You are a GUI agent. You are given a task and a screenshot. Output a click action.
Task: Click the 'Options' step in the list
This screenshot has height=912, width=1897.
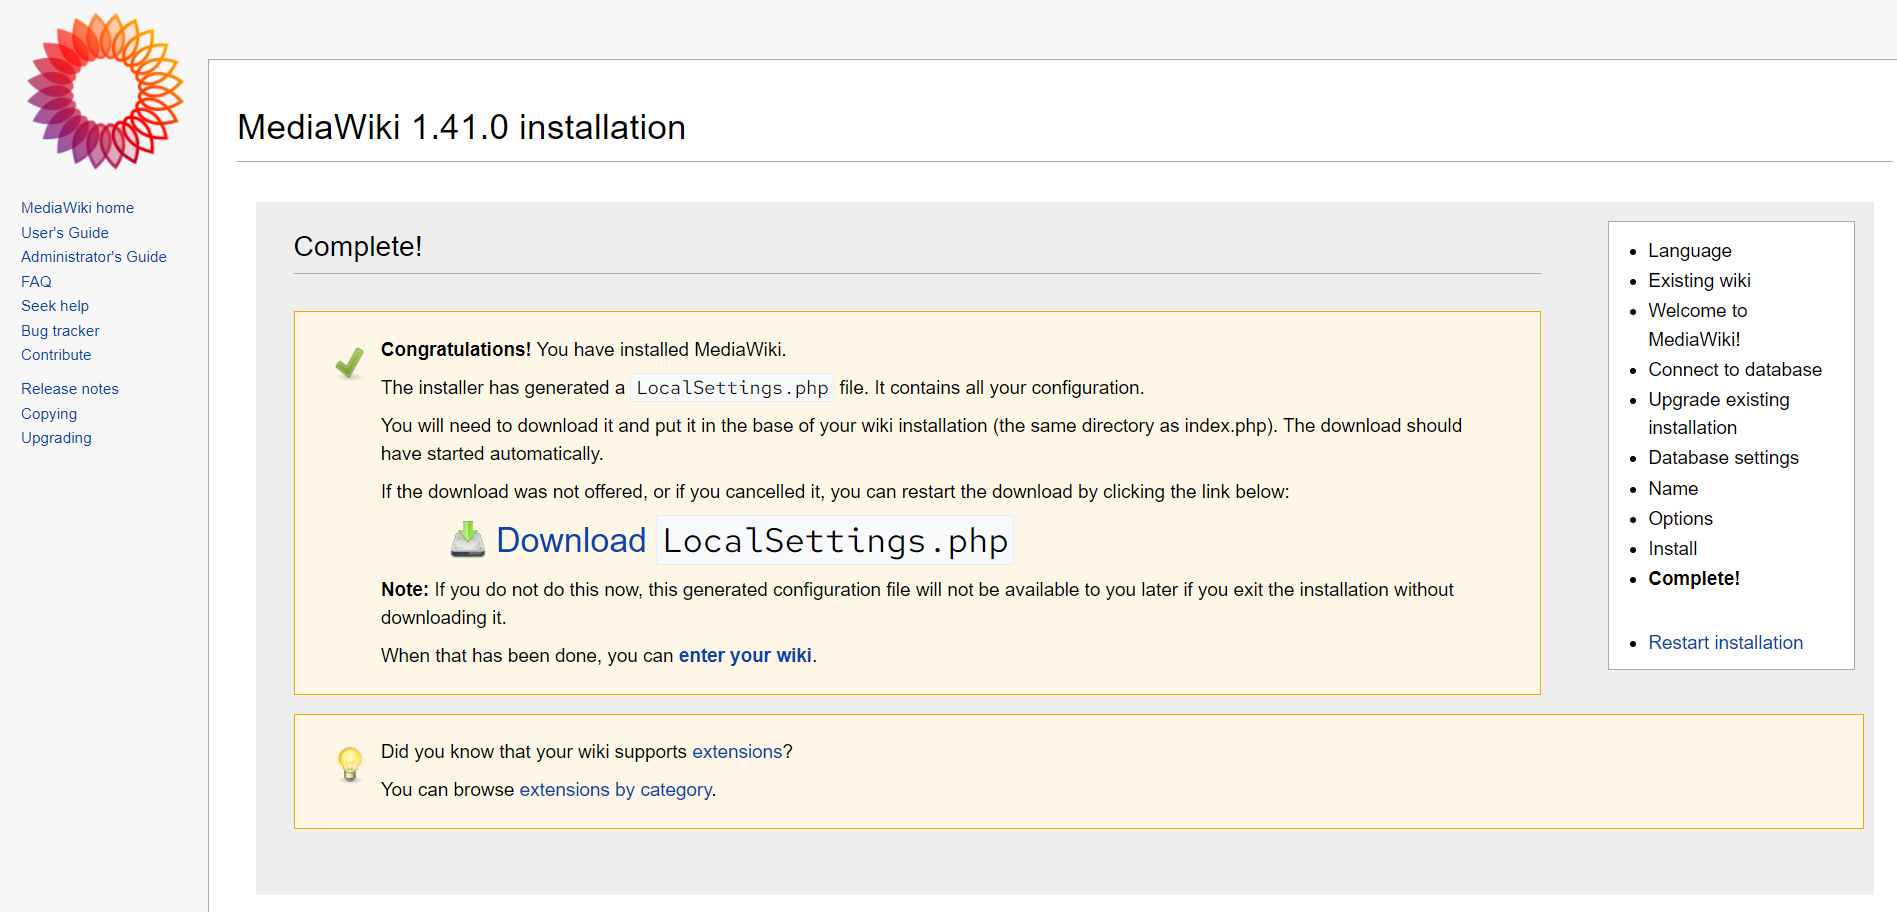coord(1680,519)
